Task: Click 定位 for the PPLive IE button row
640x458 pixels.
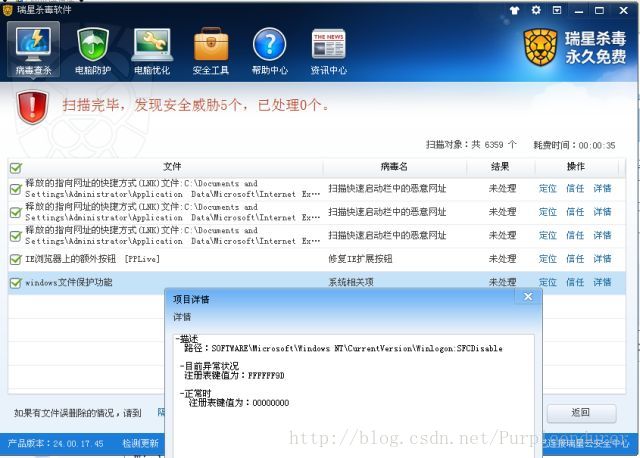Action: (x=548, y=259)
